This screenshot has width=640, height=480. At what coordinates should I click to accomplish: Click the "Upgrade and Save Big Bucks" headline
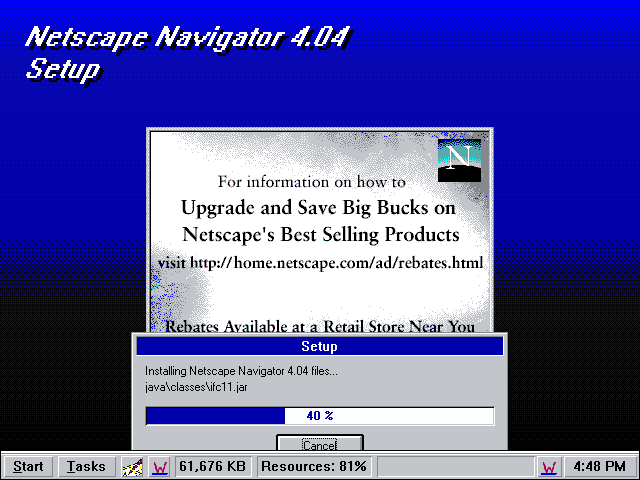[x=319, y=208]
